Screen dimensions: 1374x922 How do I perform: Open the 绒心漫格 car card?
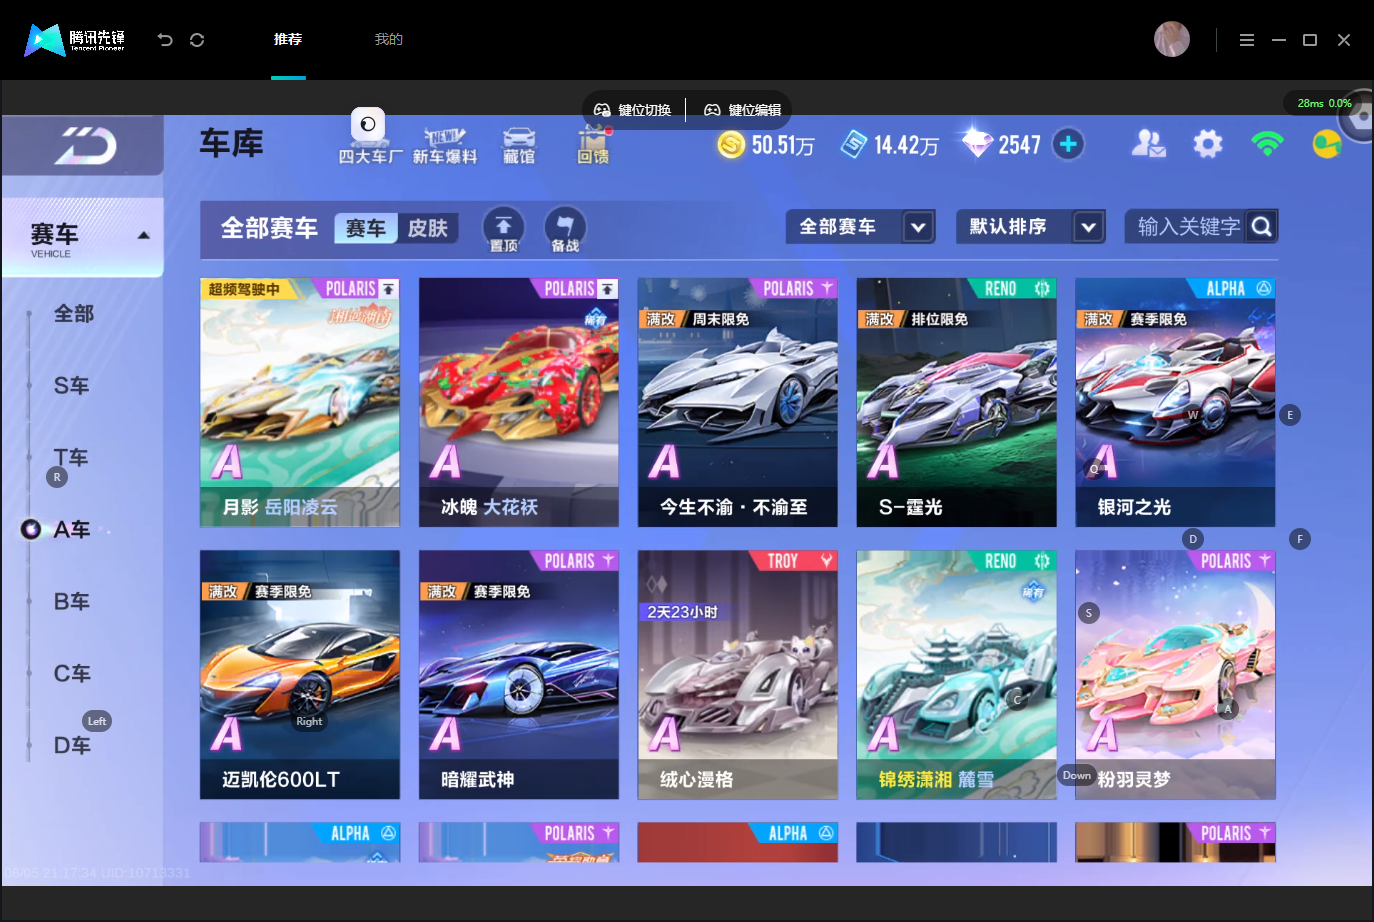(738, 675)
